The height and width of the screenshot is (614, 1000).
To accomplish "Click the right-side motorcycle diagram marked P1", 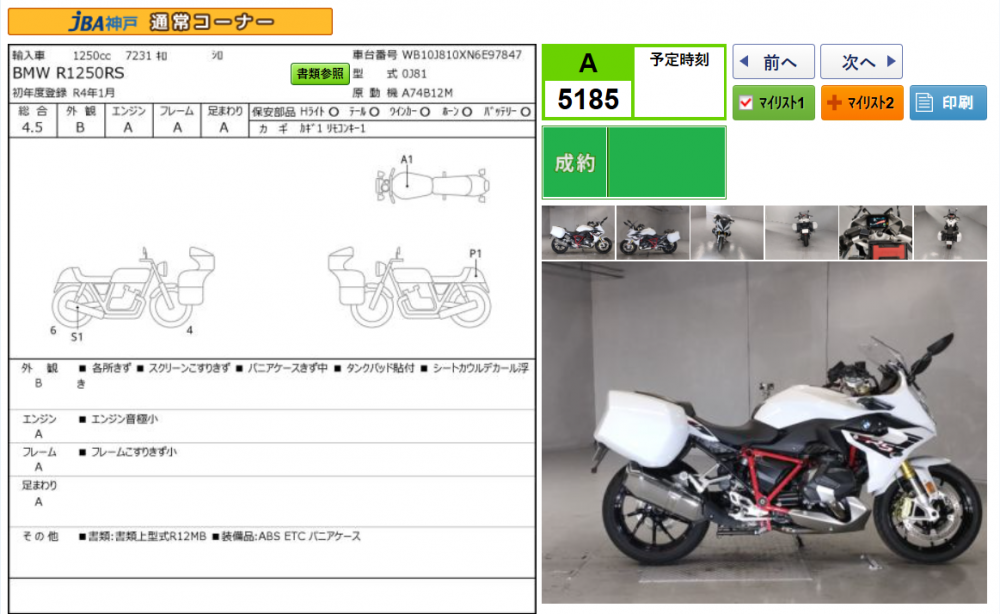I will 409,287.
